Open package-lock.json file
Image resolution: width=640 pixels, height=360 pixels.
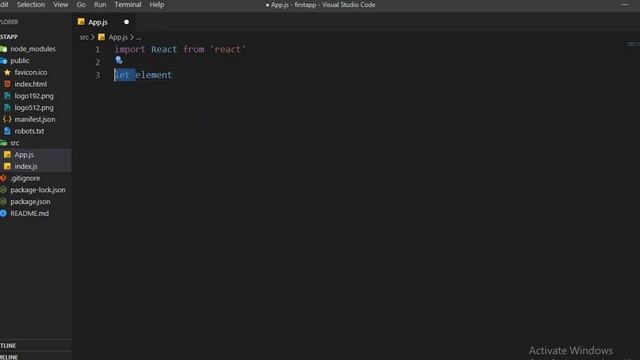38,190
